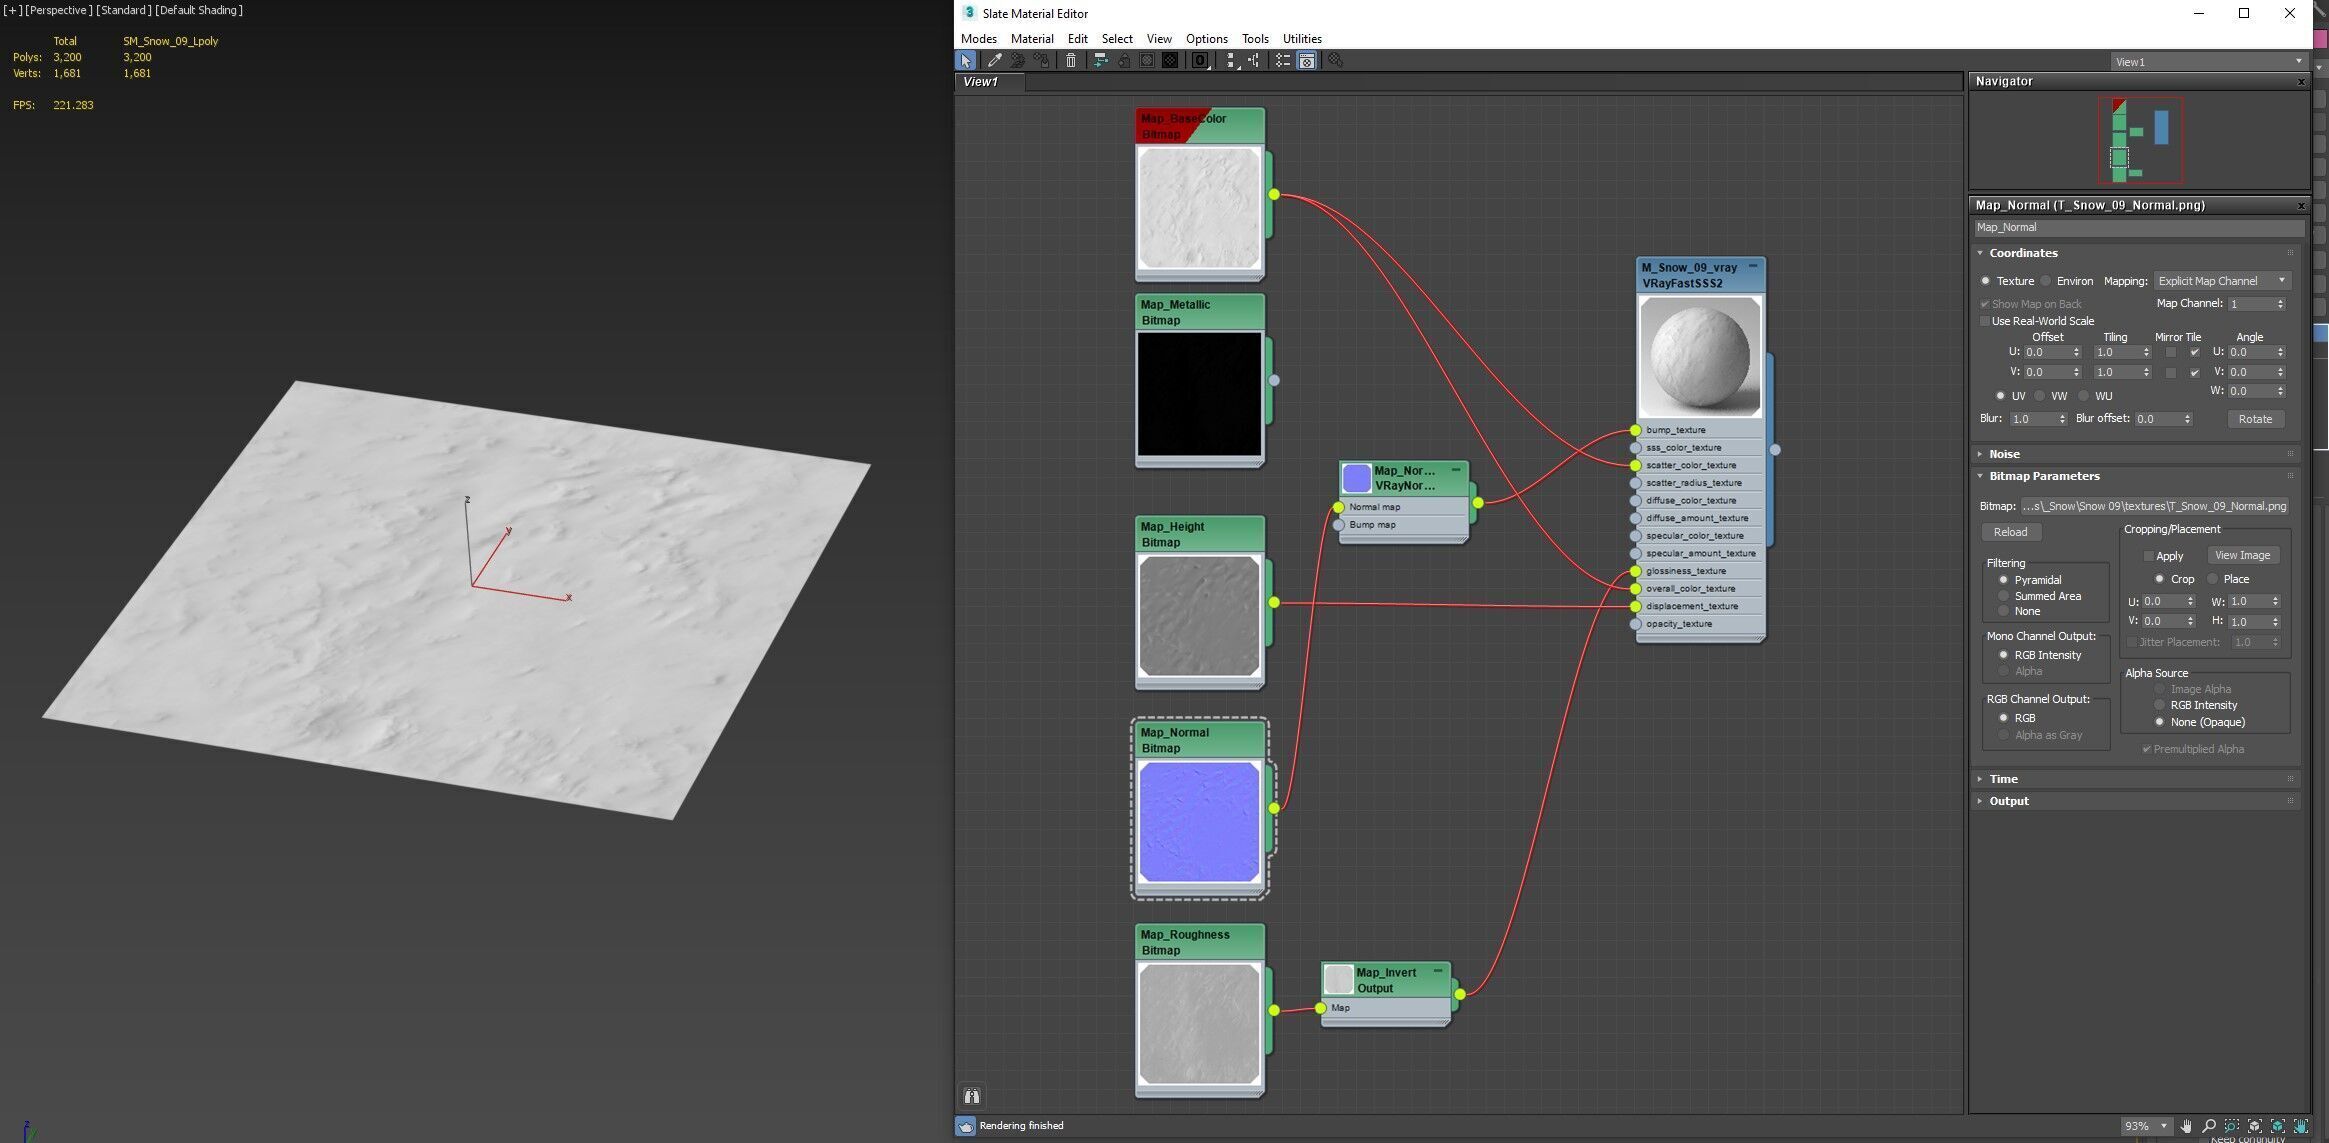Click Pan to Selected icon
The height and width of the screenshot is (1143, 2329).
(2301, 1126)
